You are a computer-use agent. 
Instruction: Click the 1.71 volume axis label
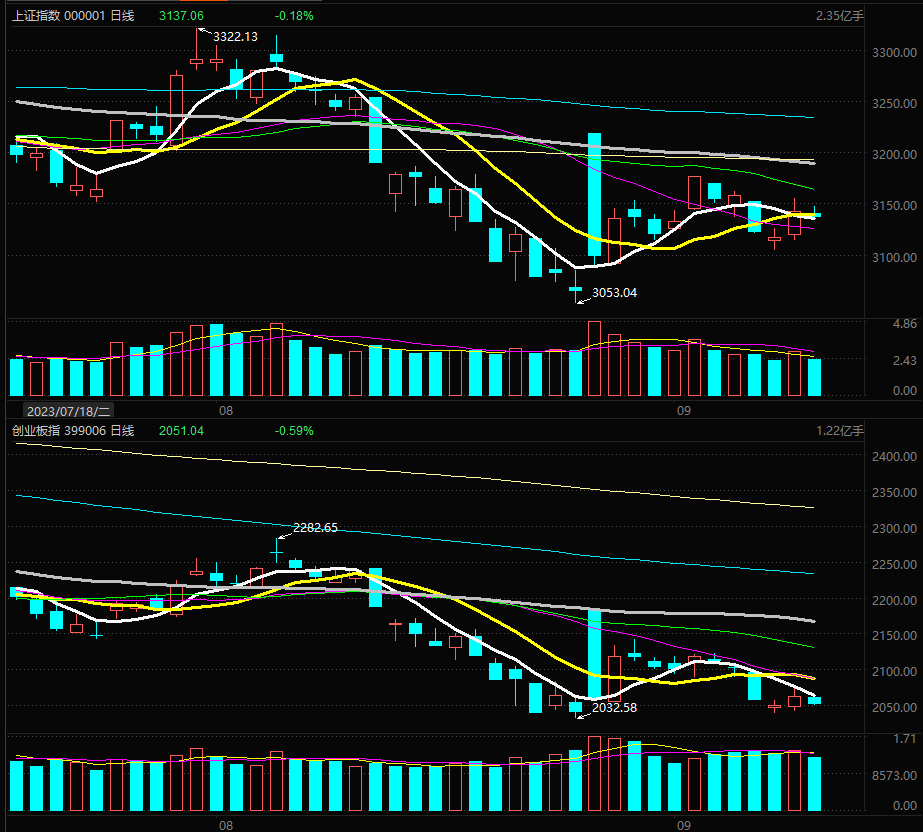(905, 738)
